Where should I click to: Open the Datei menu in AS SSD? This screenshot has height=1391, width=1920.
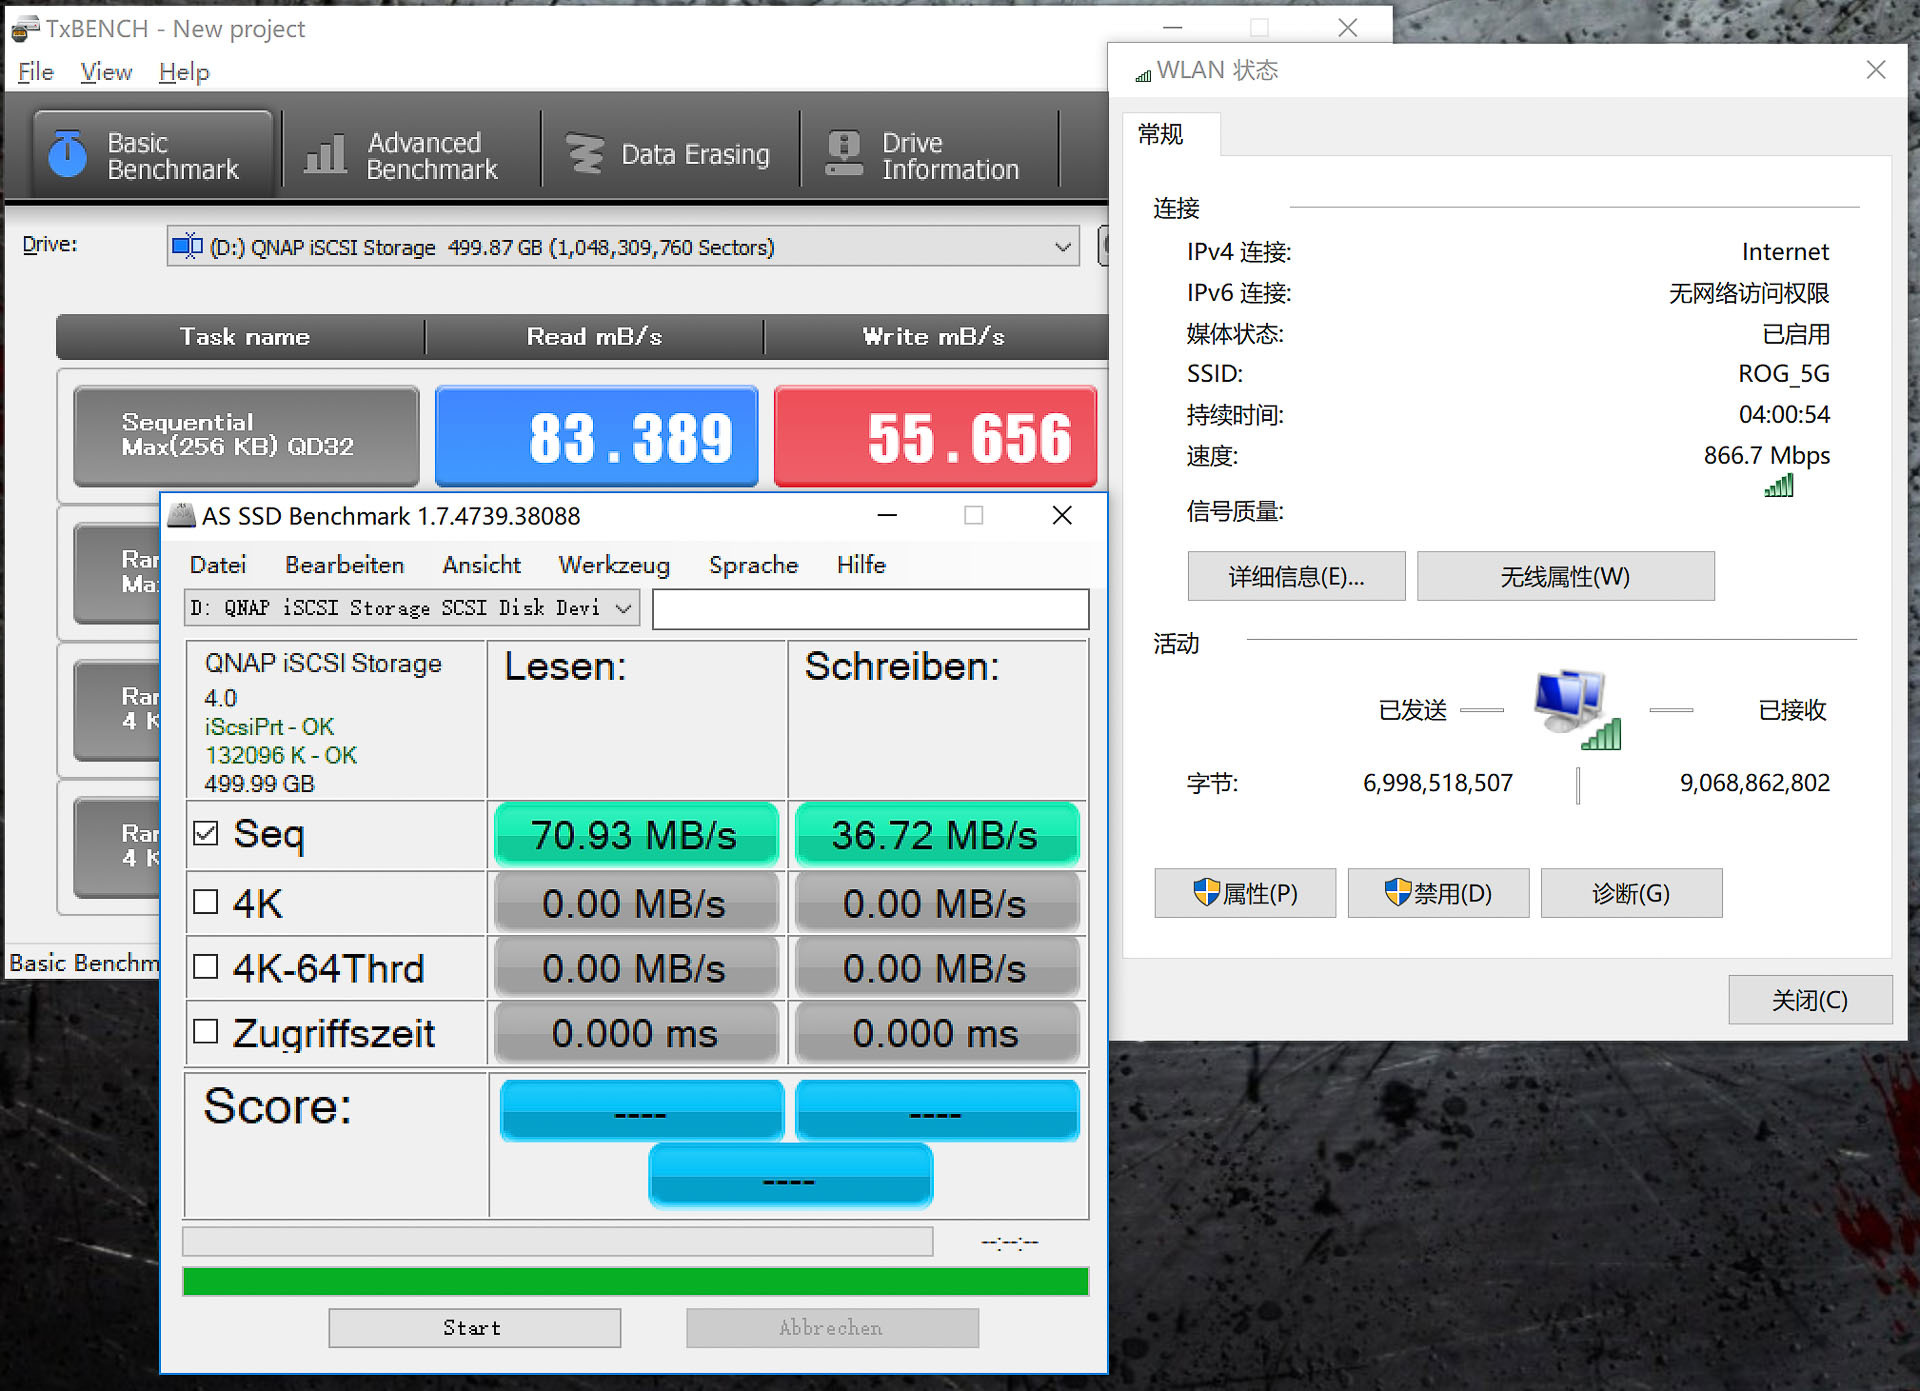pos(218,565)
